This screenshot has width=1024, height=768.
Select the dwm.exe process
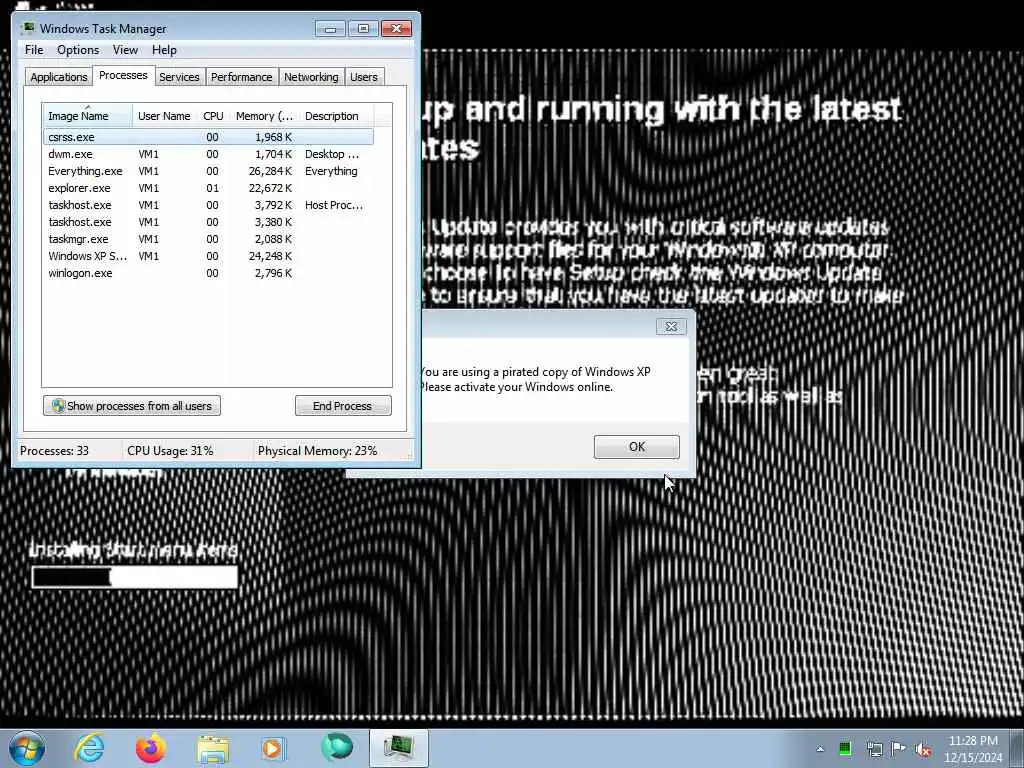pos(208,154)
